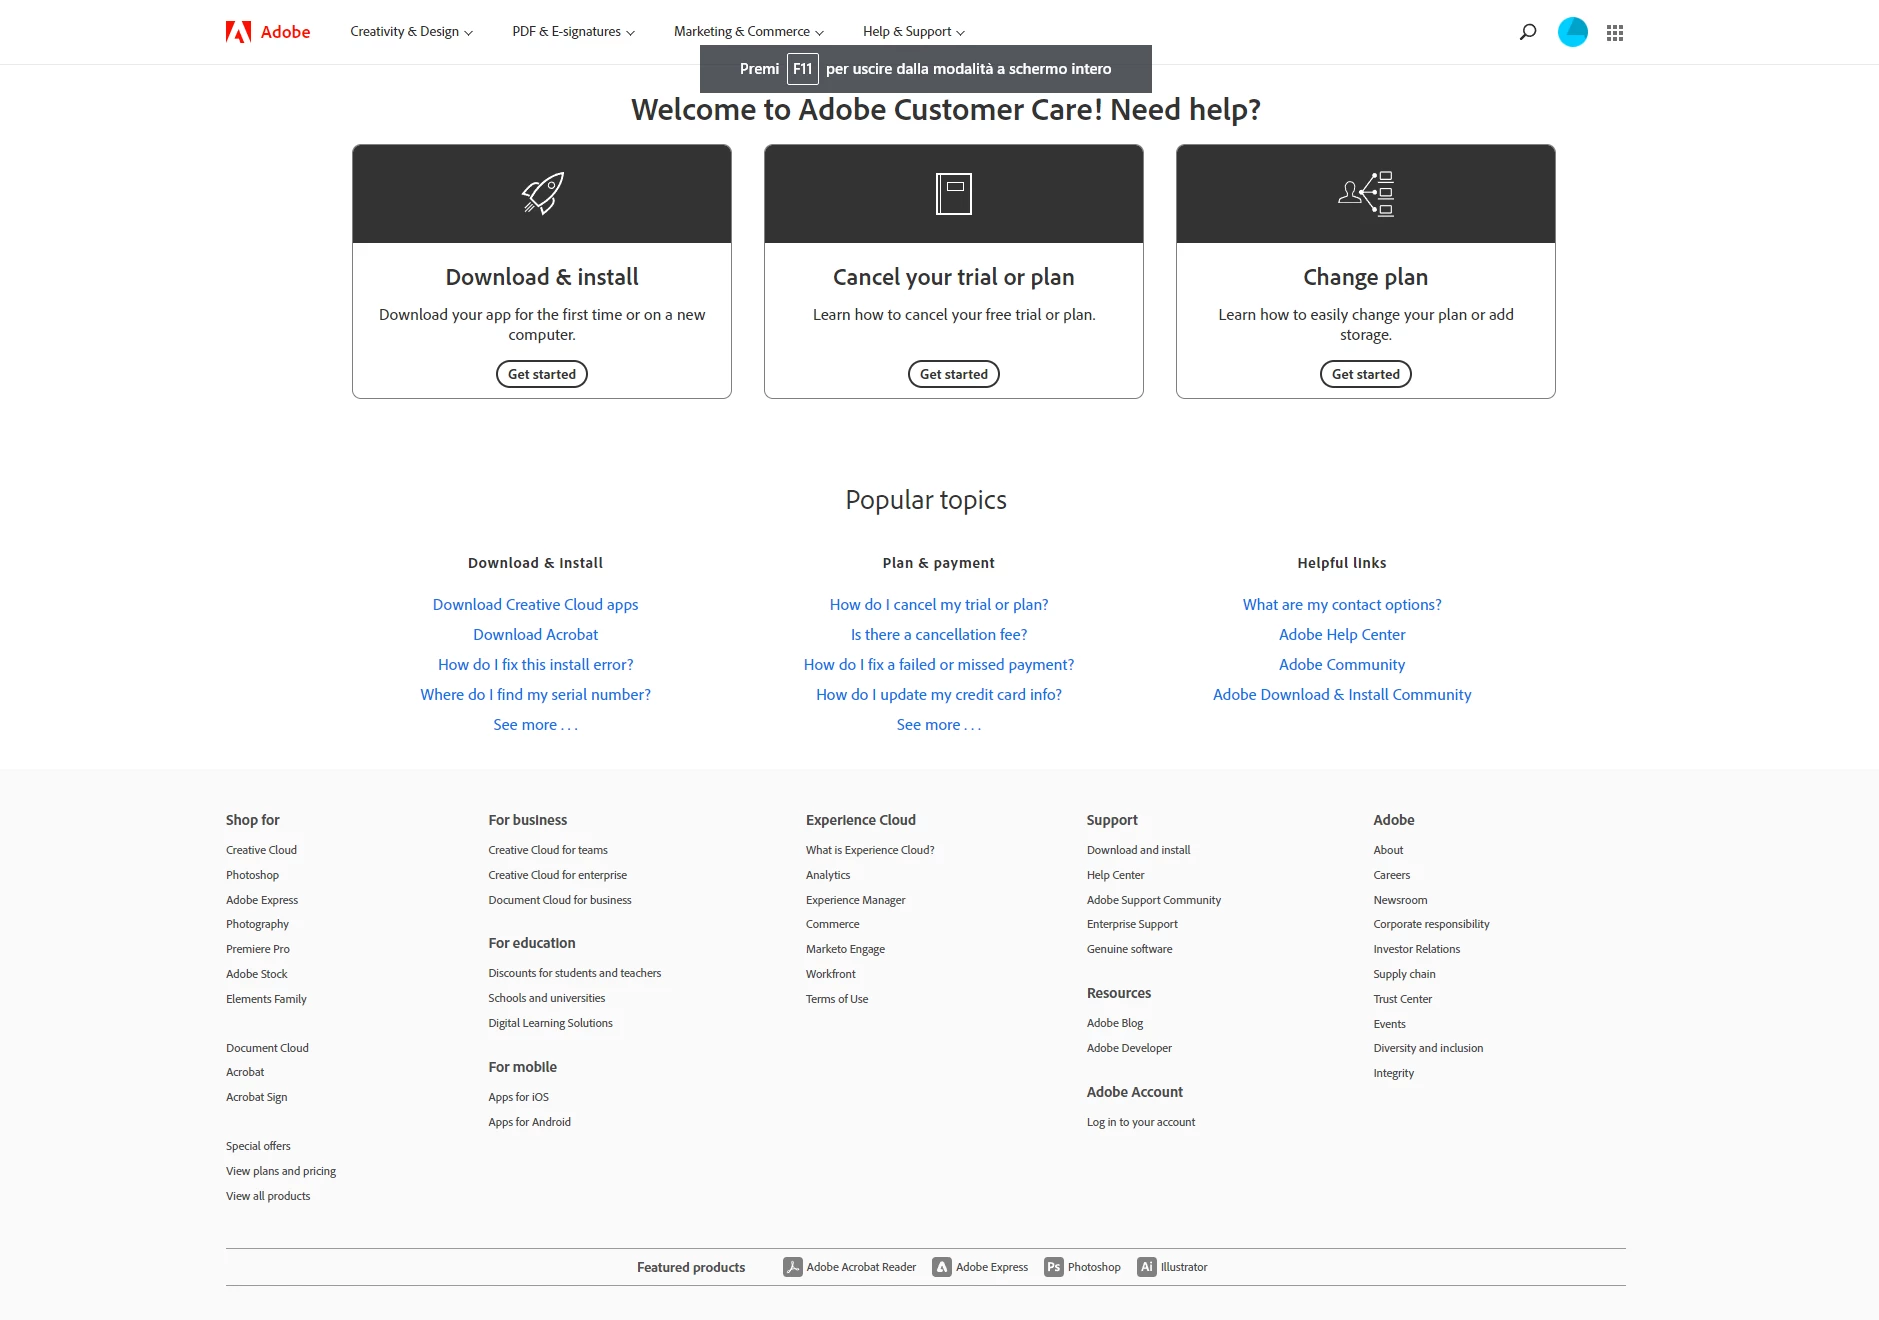The height and width of the screenshot is (1320, 1879).
Task: Open Where do I find my serial number
Action: [535, 695]
